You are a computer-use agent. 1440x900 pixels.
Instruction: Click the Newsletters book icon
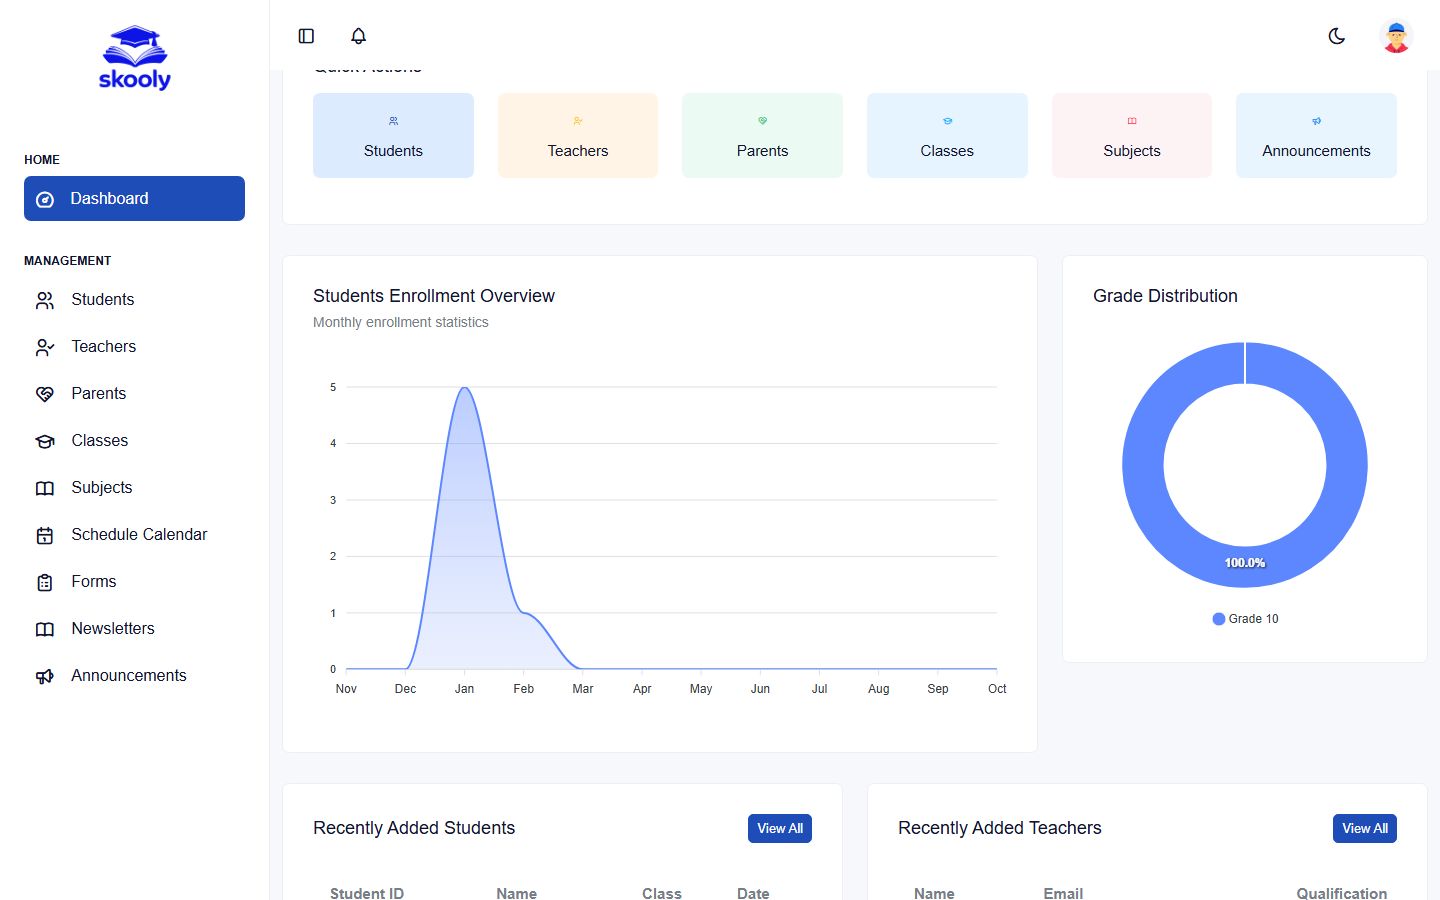[45, 629]
